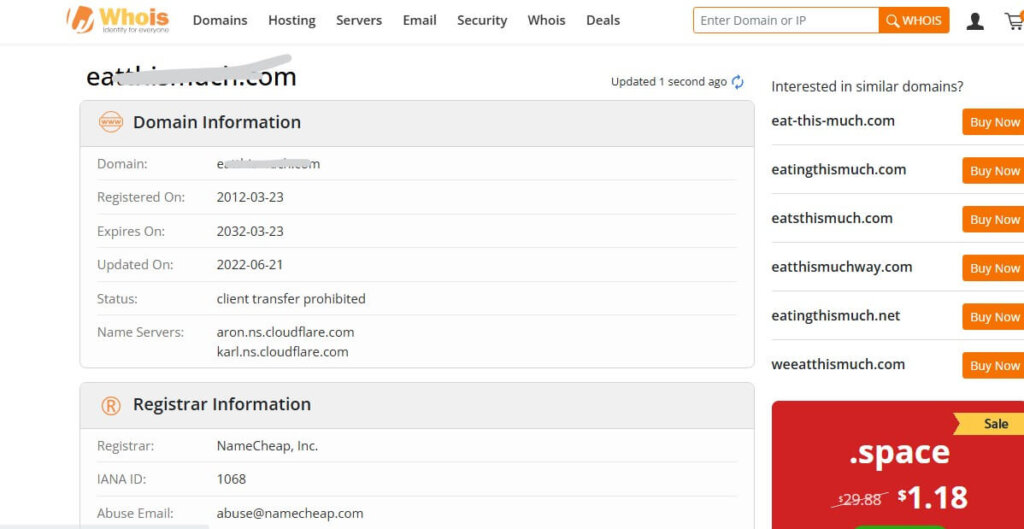Click the orange WHOIS search button
Image resolution: width=1024 pixels, height=529 pixels.
pyautogui.click(x=914, y=20)
